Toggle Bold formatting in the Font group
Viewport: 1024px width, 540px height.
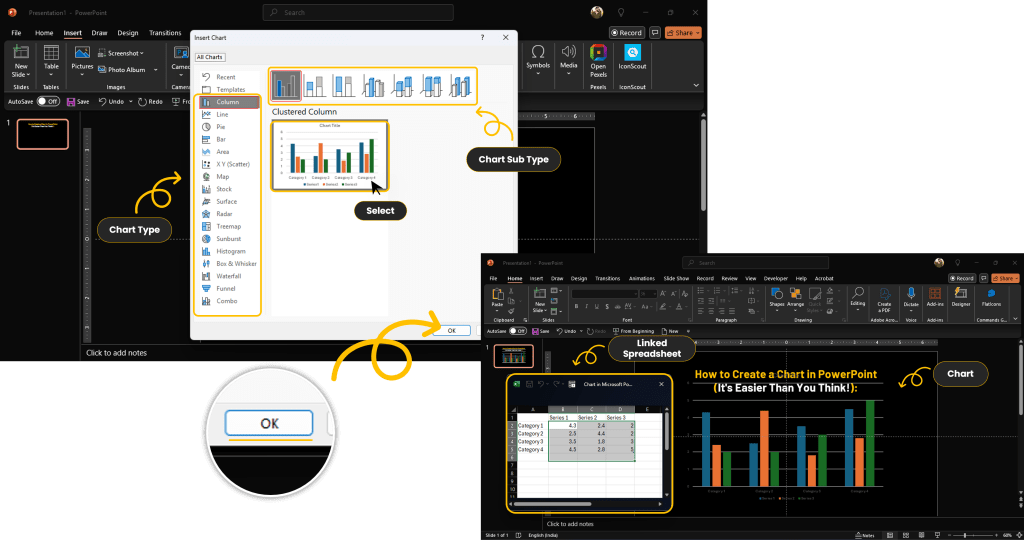[577, 305]
